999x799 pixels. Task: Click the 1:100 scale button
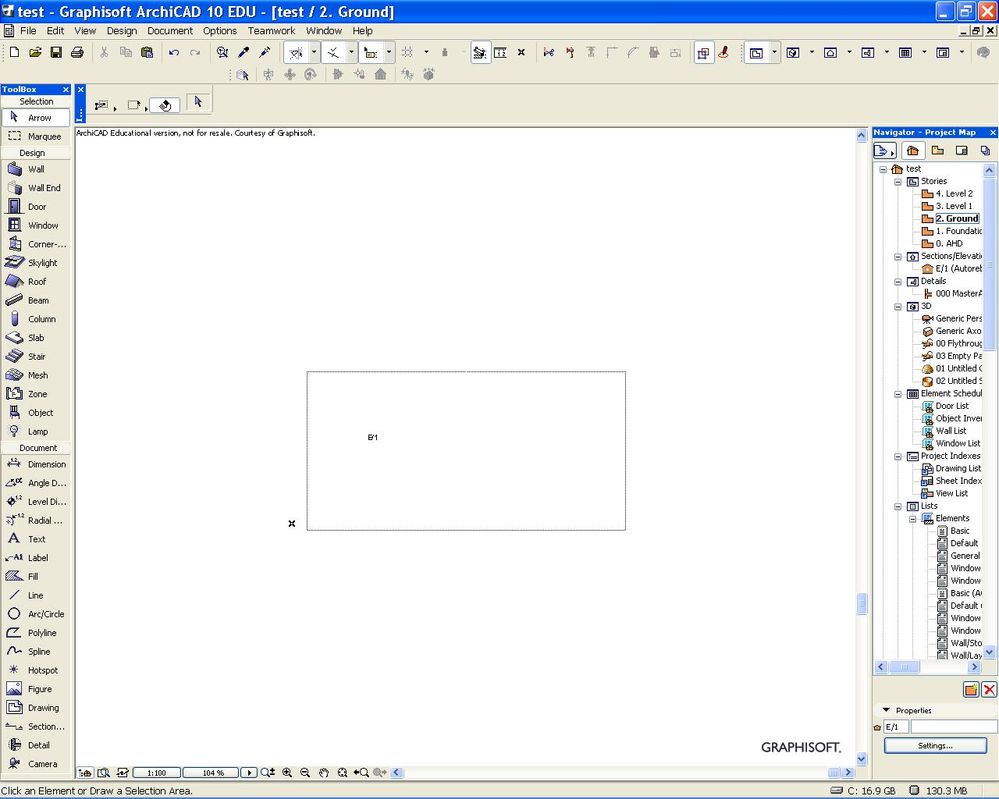pyautogui.click(x=156, y=773)
